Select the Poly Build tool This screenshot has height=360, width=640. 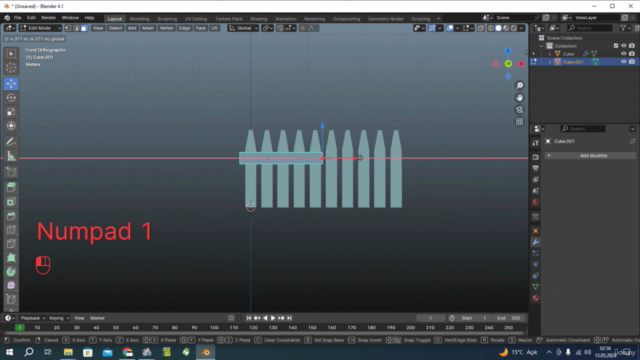(11, 258)
